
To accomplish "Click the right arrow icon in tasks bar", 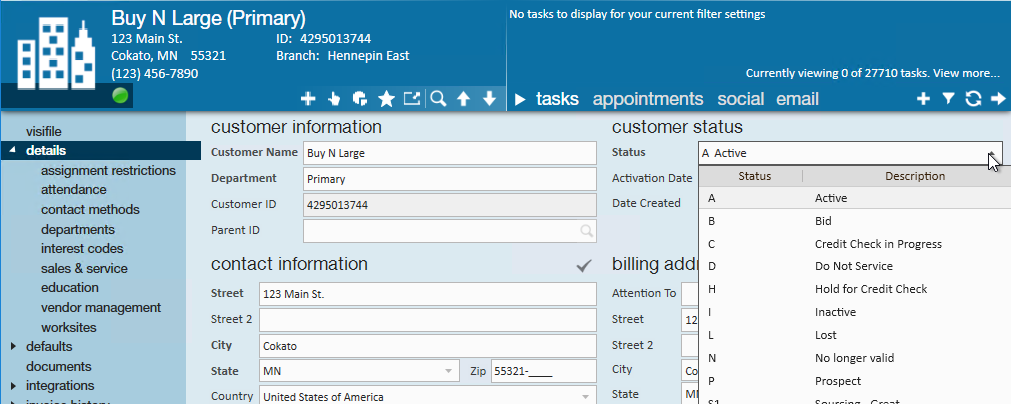I will click(x=998, y=99).
